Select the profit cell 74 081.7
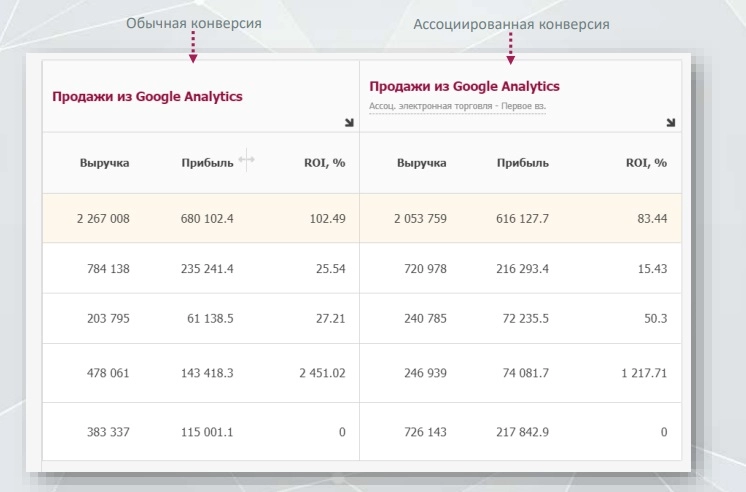 526,373
